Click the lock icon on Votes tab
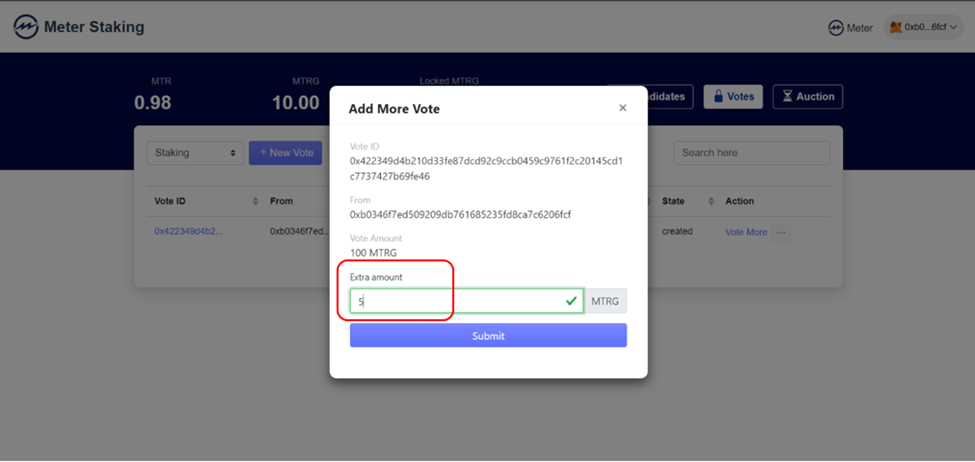 (x=716, y=97)
